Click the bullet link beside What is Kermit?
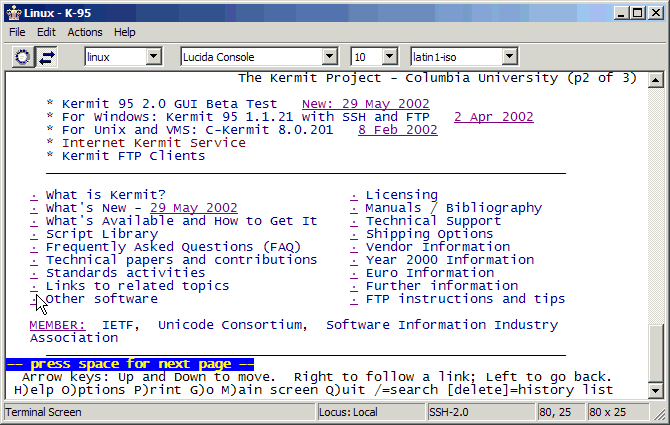 pos(34,195)
